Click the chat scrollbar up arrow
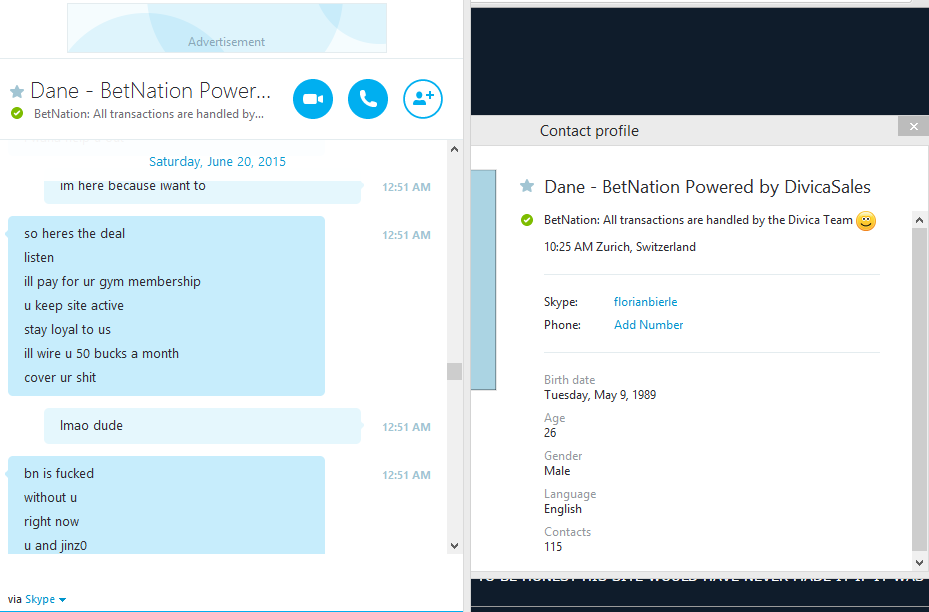 click(x=454, y=149)
